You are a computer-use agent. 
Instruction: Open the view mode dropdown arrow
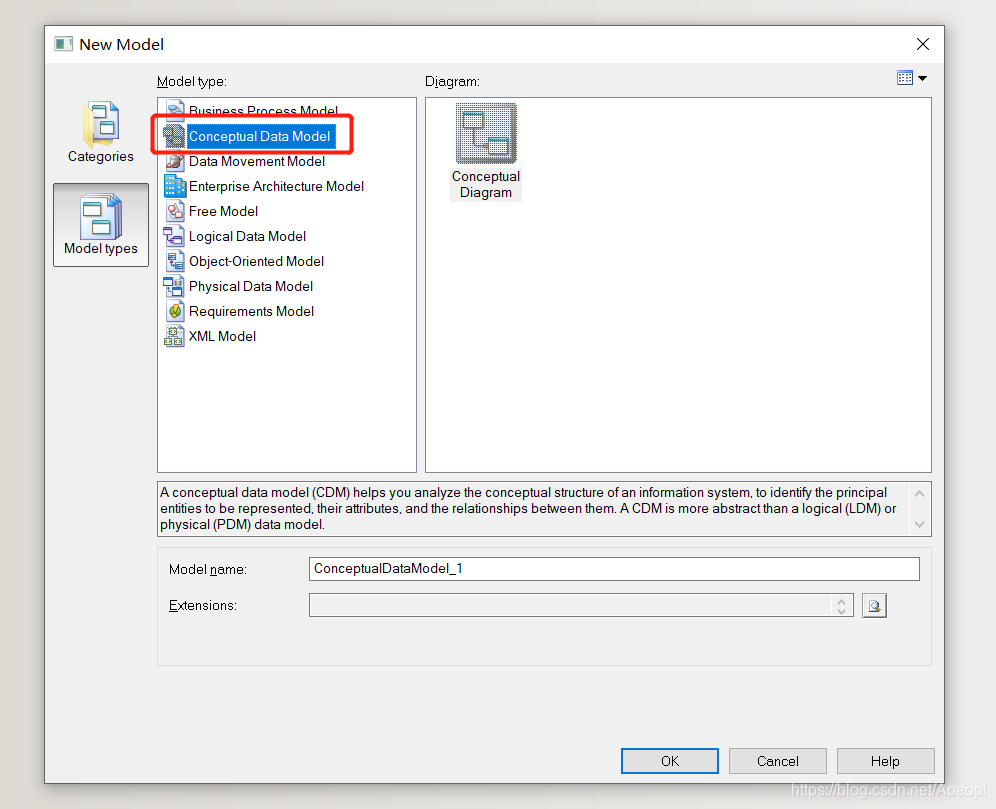pyautogui.click(x=923, y=78)
